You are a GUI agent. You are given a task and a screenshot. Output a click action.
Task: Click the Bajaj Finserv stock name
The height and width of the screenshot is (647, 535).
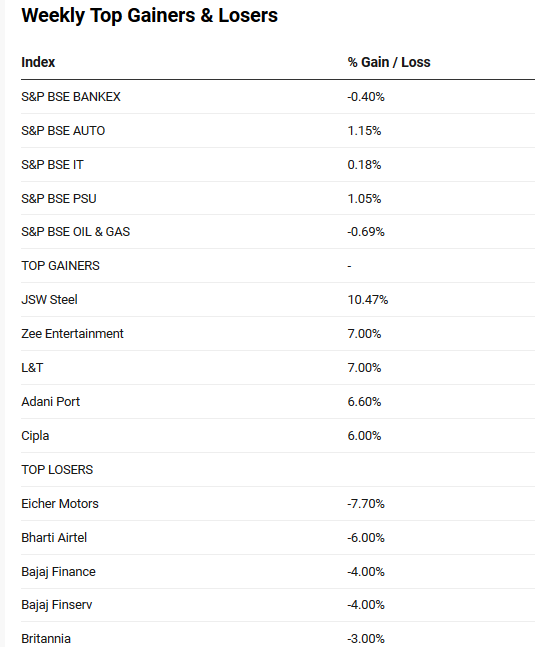pyautogui.click(x=57, y=605)
